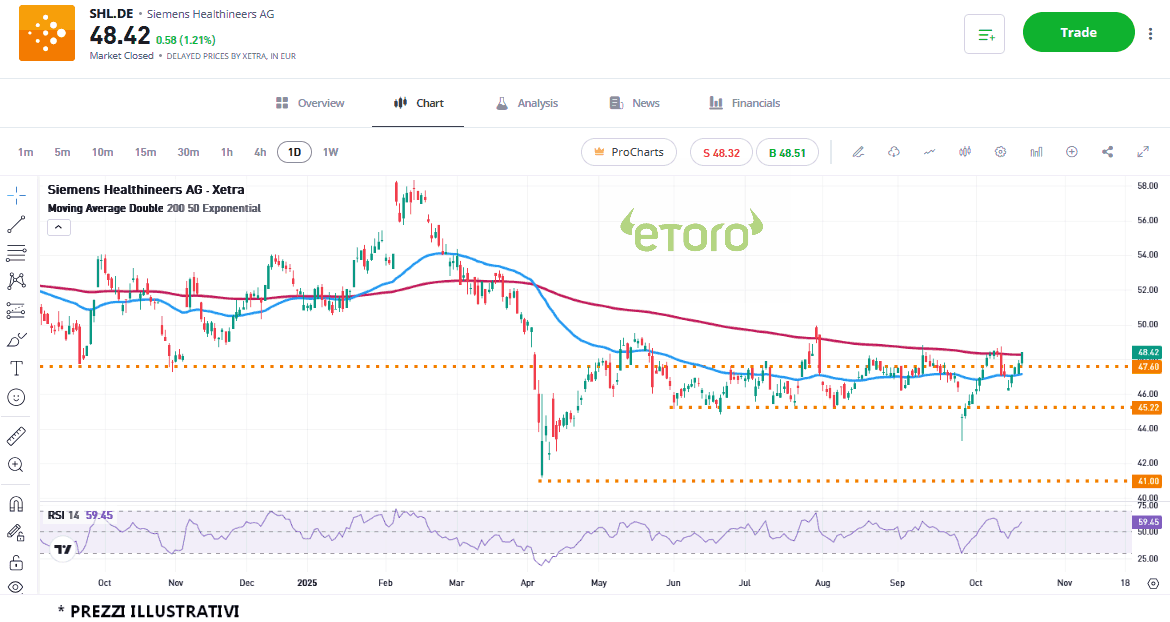
Task: Select the trend line drawing tool
Action: pos(17,225)
